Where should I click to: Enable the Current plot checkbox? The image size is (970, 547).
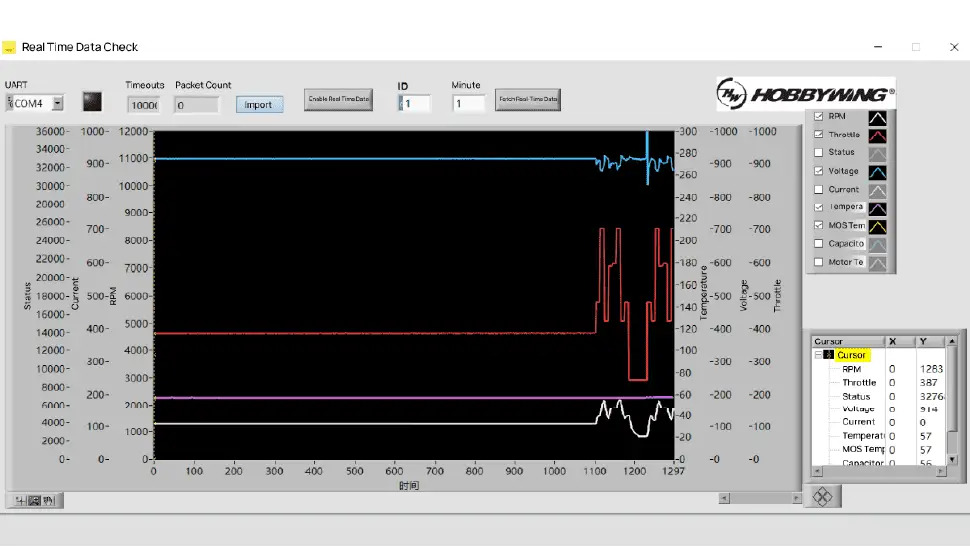click(818, 189)
